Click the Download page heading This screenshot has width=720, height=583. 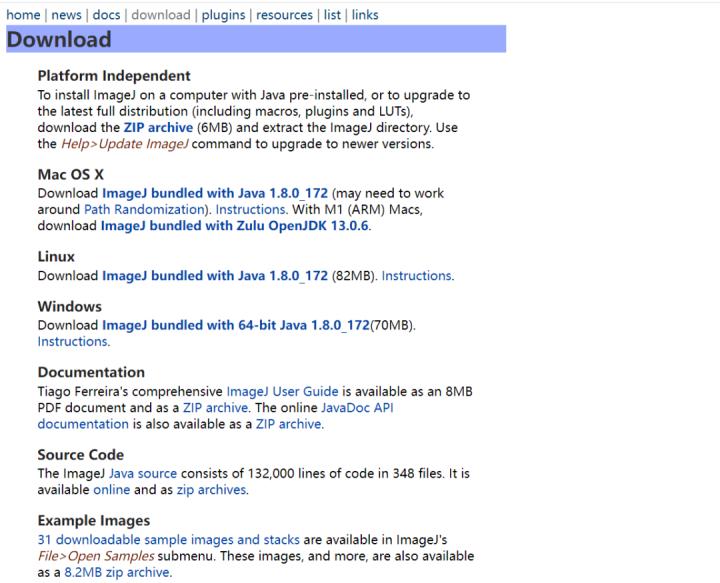click(x=59, y=39)
